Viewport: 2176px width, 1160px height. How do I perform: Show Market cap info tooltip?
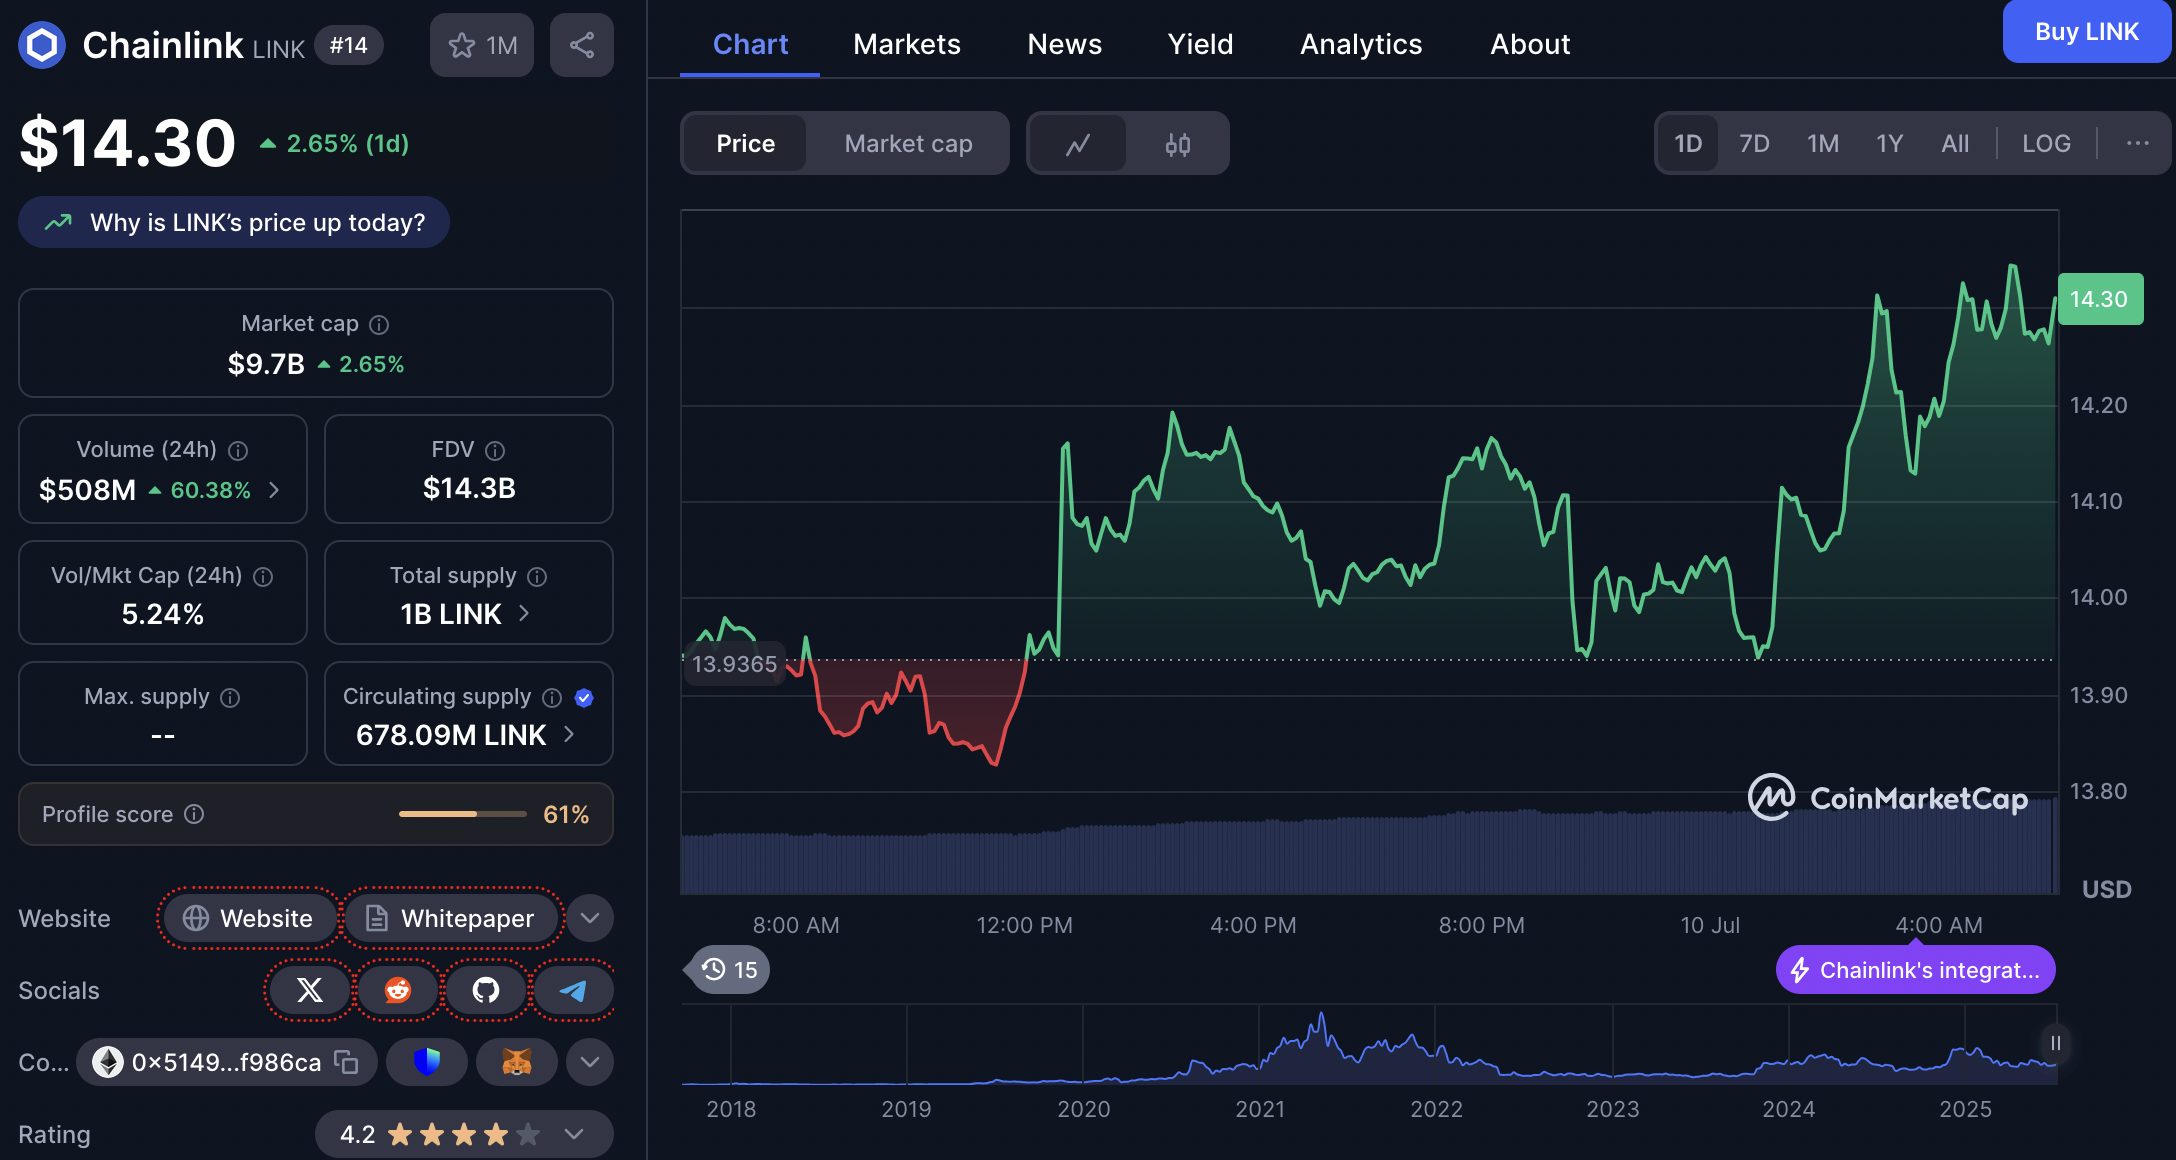click(379, 324)
